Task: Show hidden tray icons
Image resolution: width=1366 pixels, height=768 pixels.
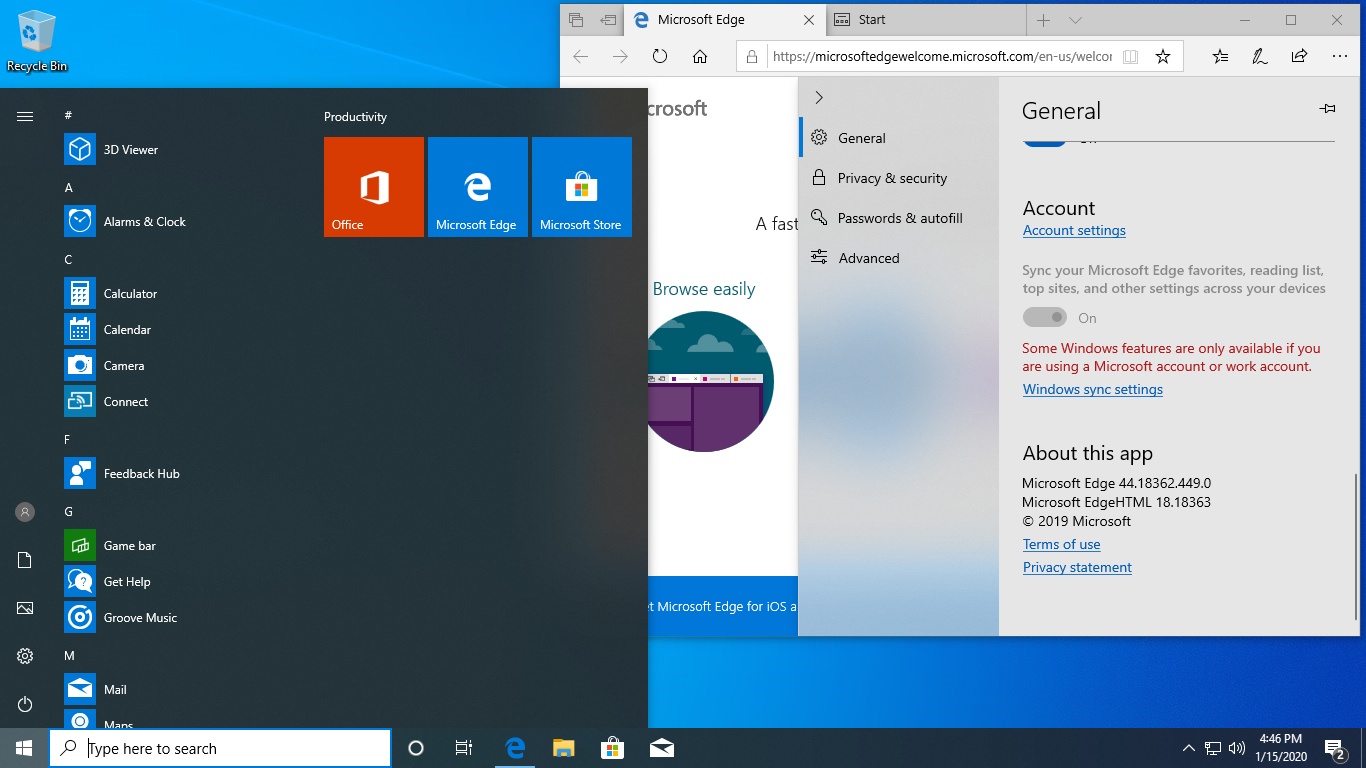Action: tap(1189, 748)
